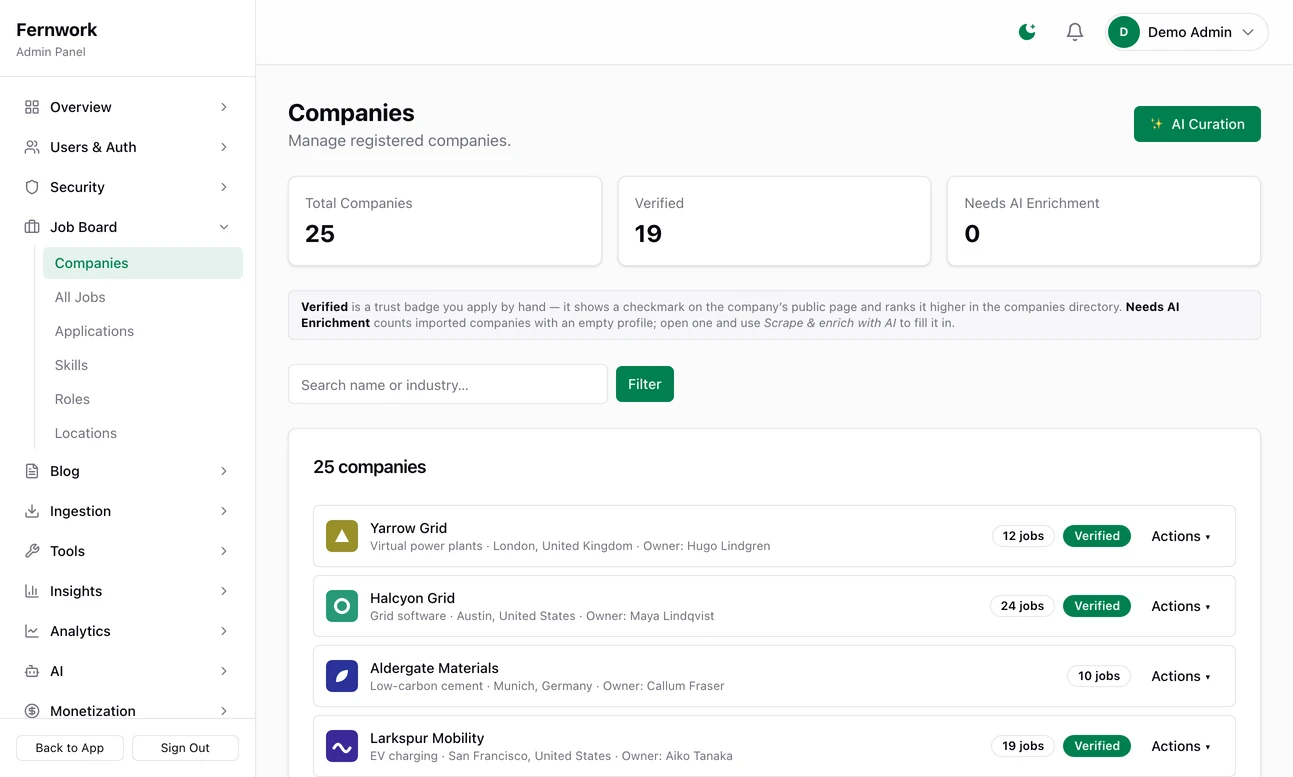Toggle dark mode moon icon
This screenshot has width=1293, height=777.
point(1027,32)
